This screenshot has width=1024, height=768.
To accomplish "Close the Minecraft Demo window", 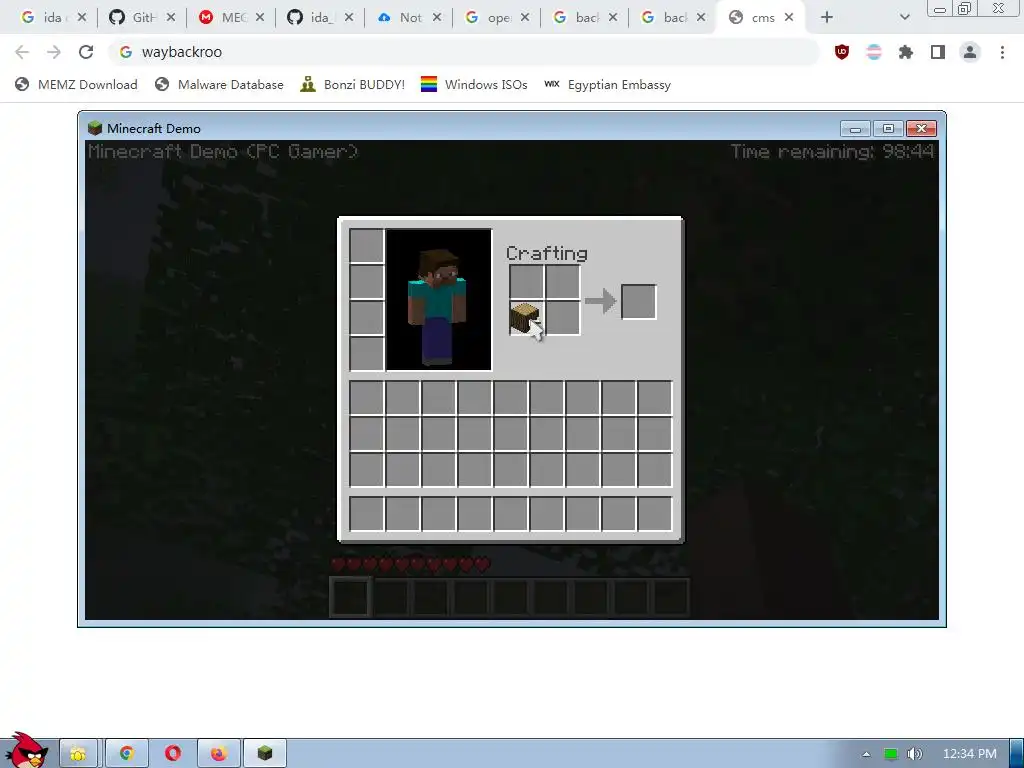I will pyautogui.click(x=921, y=129).
